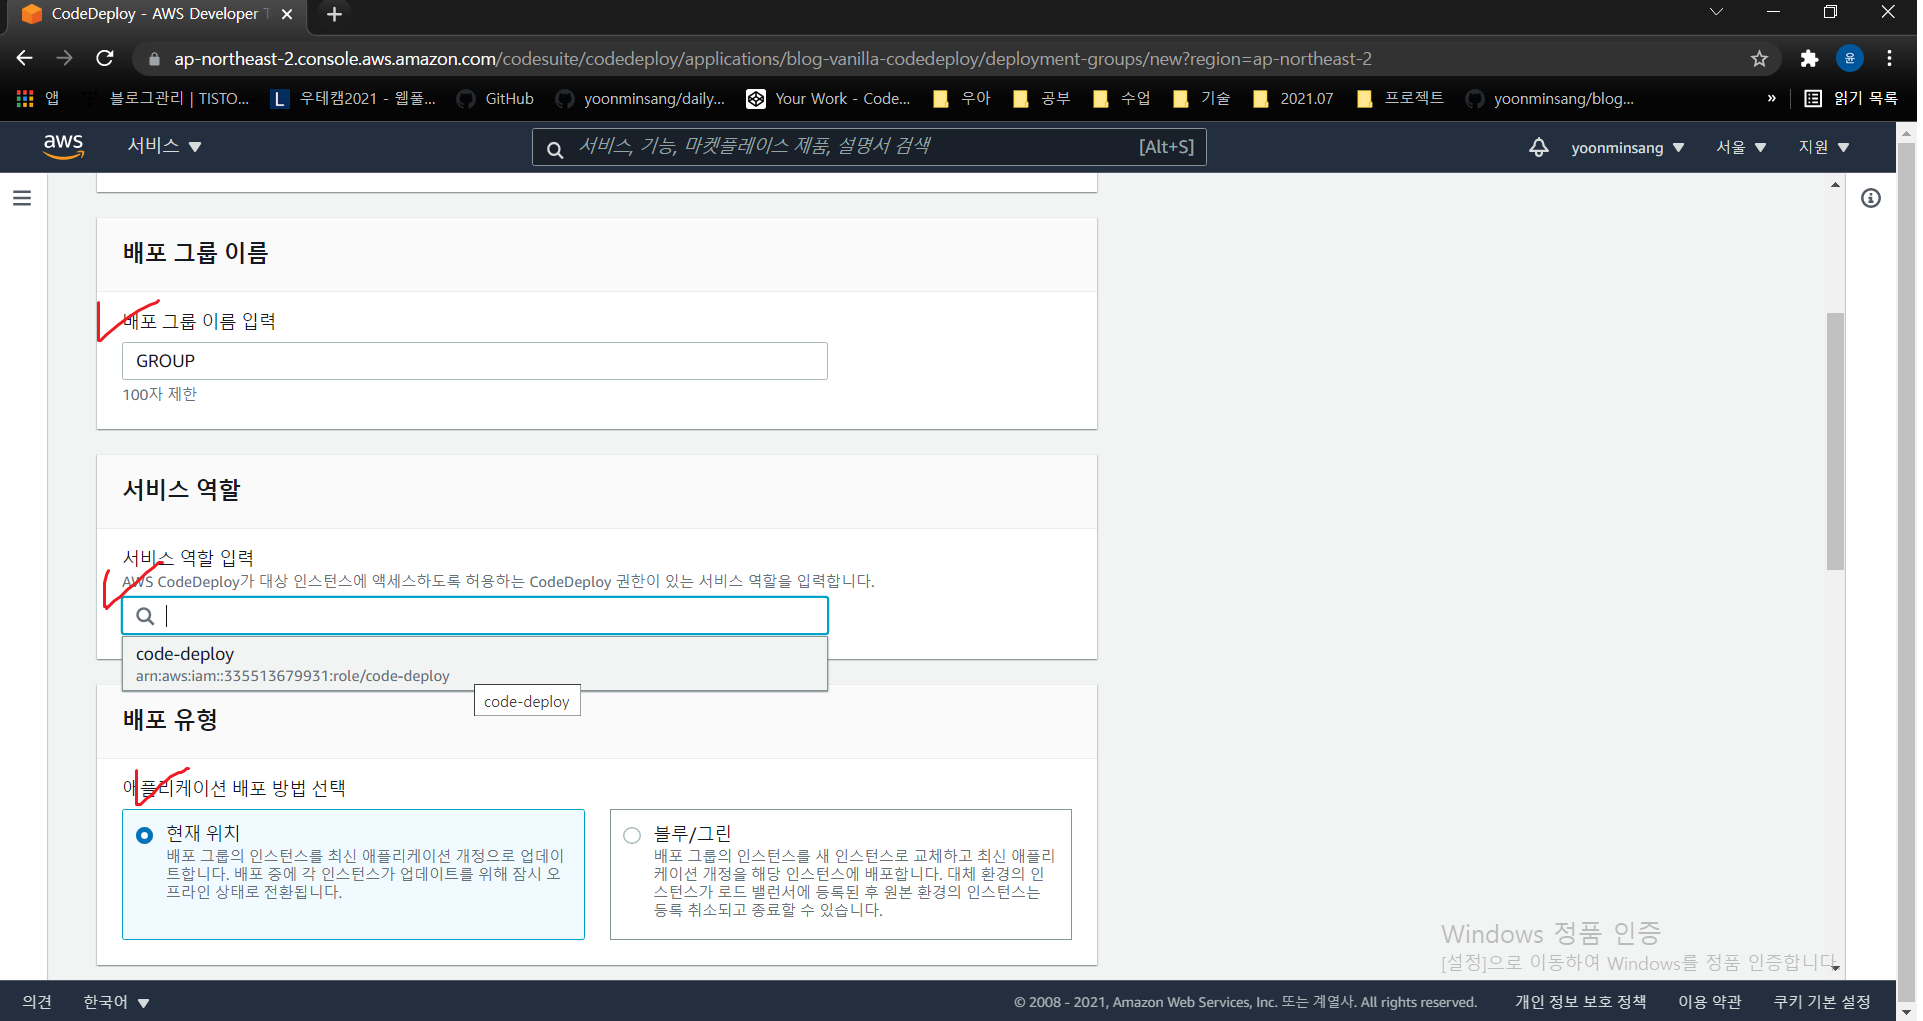The width and height of the screenshot is (1923, 1021).
Task: Open the info panel icon on right
Action: click(1871, 198)
